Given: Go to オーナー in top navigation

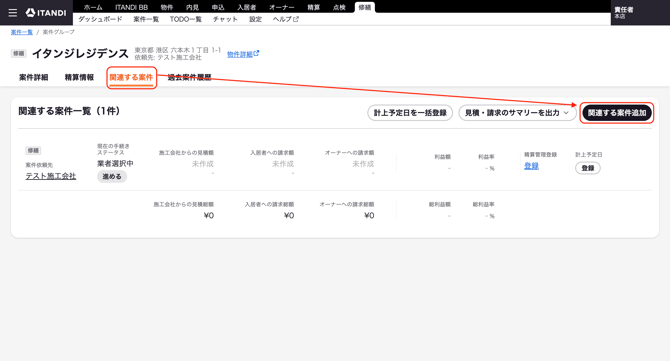Looking at the screenshot, I should (x=282, y=7).
